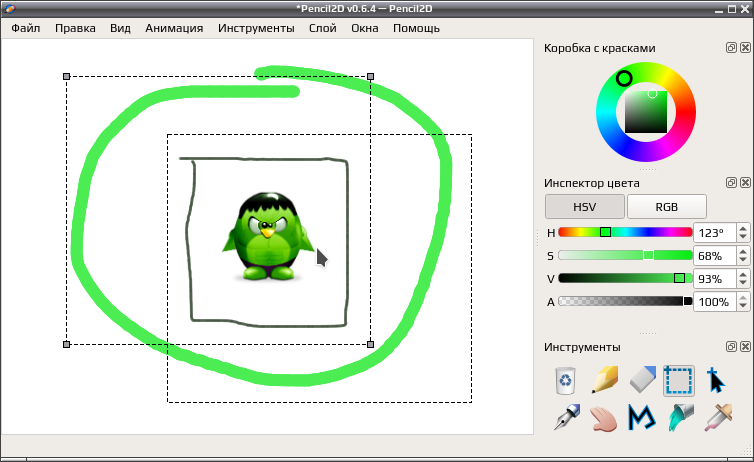The image size is (754, 462).
Task: Decrease alpha with A down arrow
Action: coord(743,306)
